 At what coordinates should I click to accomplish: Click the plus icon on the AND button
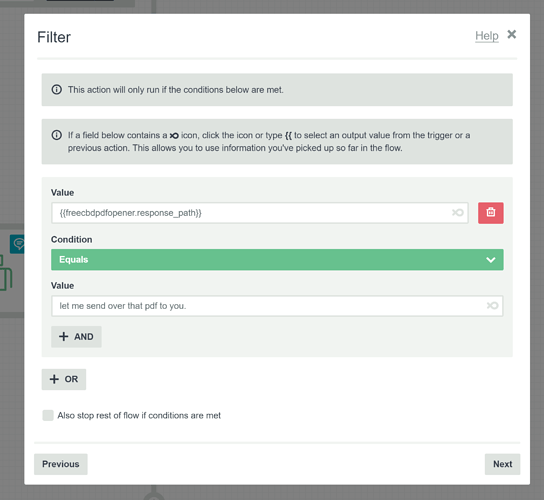[63, 337]
